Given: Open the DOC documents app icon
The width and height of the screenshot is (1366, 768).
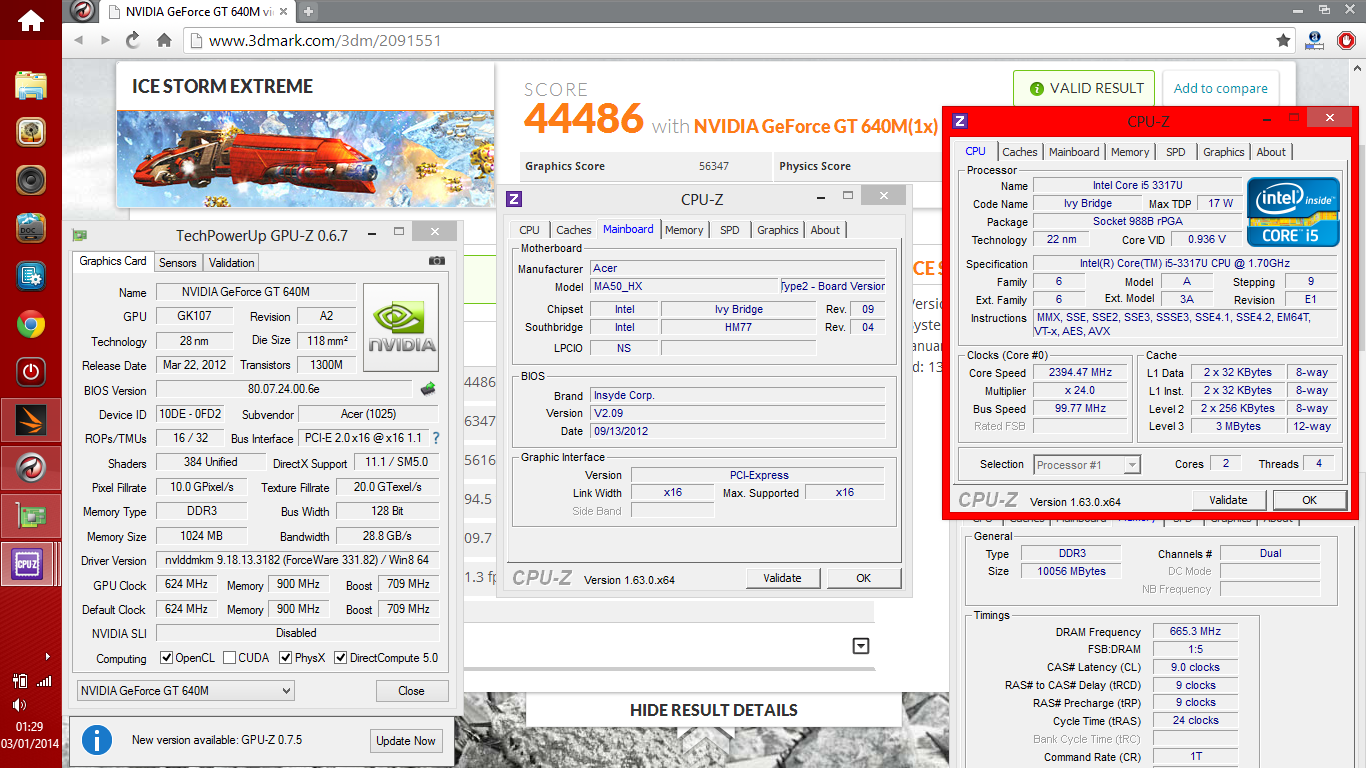Looking at the screenshot, I should (x=31, y=228).
